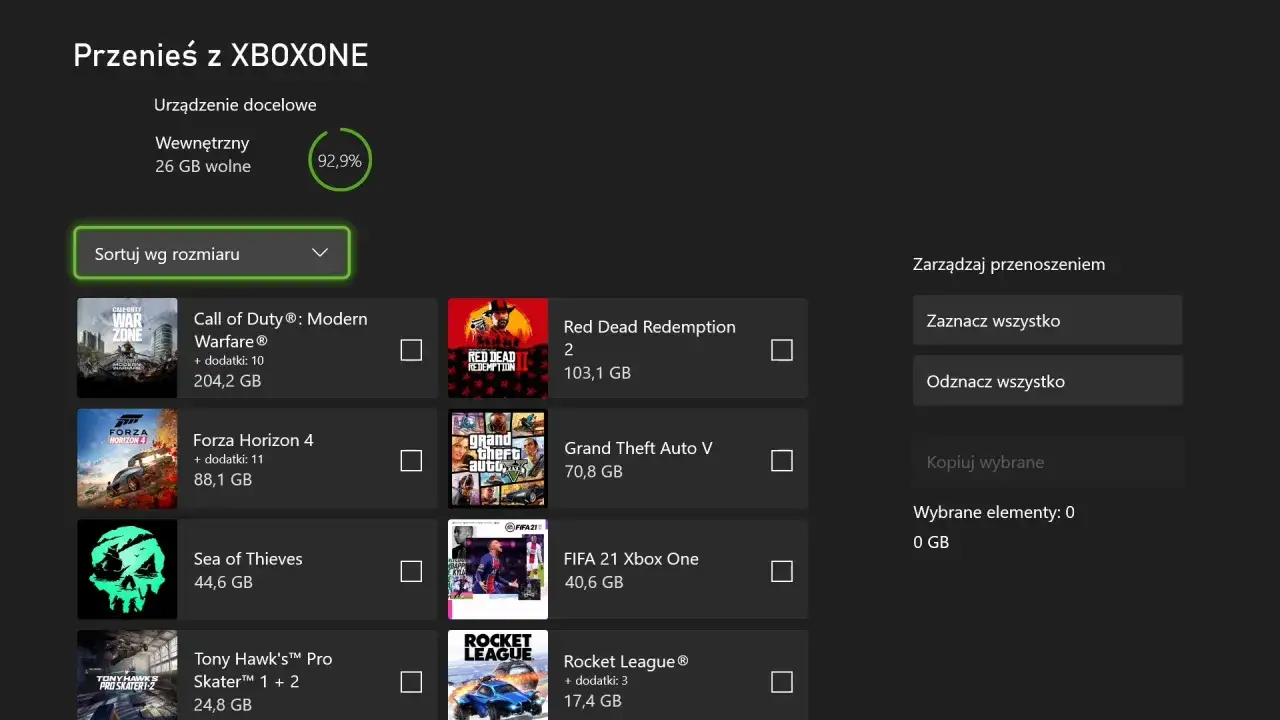
Task: Click the Sea of Thieves title
Action: pos(248,559)
